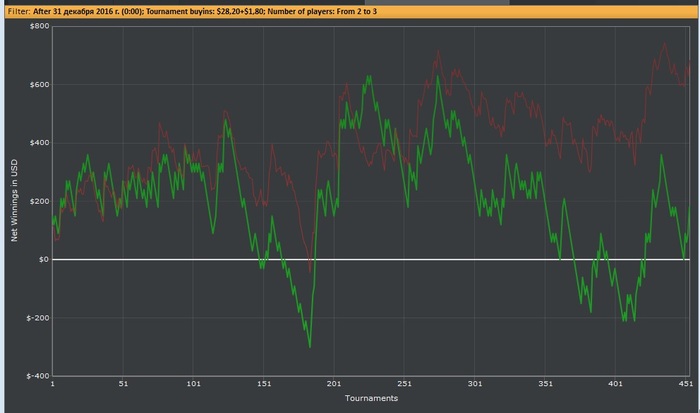The height and width of the screenshot is (413, 700).
Task: Click the $0 y-axis label
Action: coord(44,259)
